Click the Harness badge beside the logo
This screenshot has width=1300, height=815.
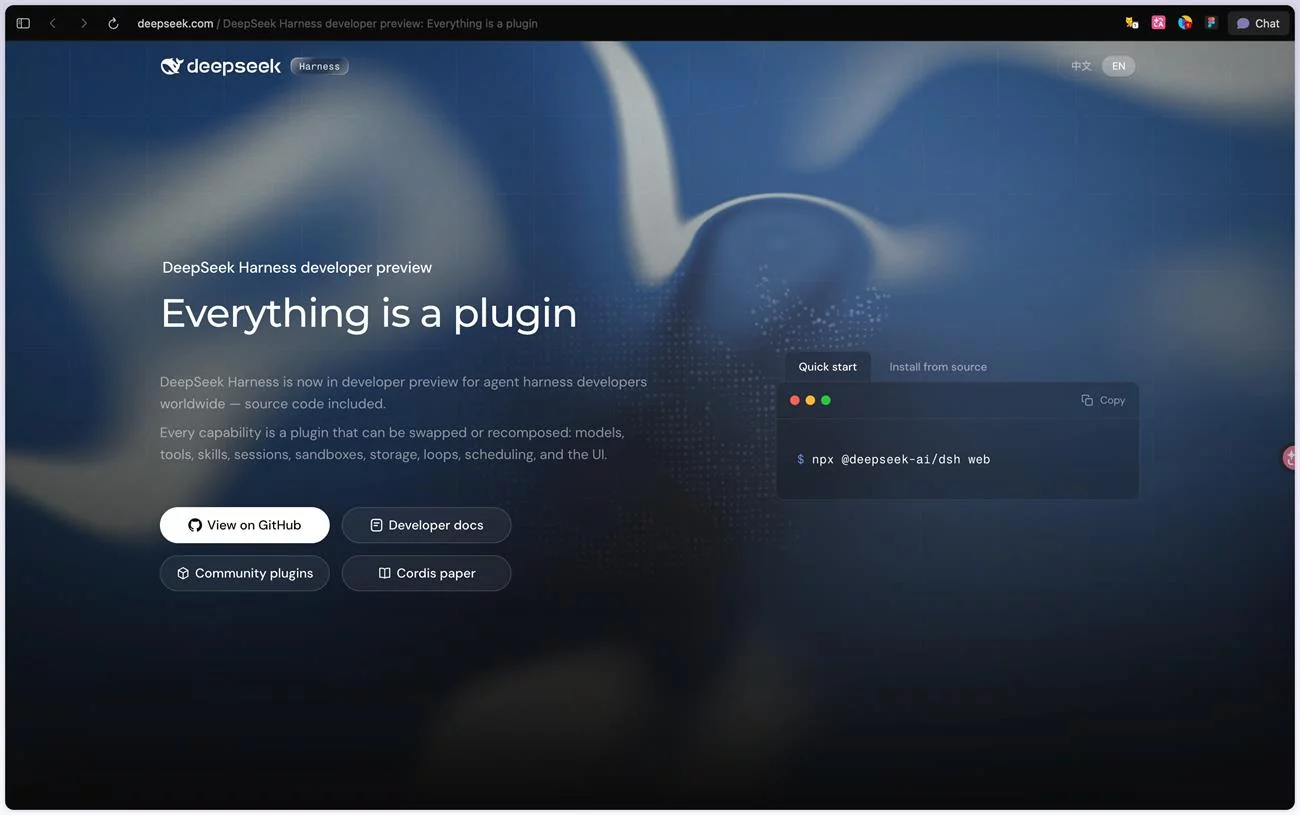click(319, 66)
